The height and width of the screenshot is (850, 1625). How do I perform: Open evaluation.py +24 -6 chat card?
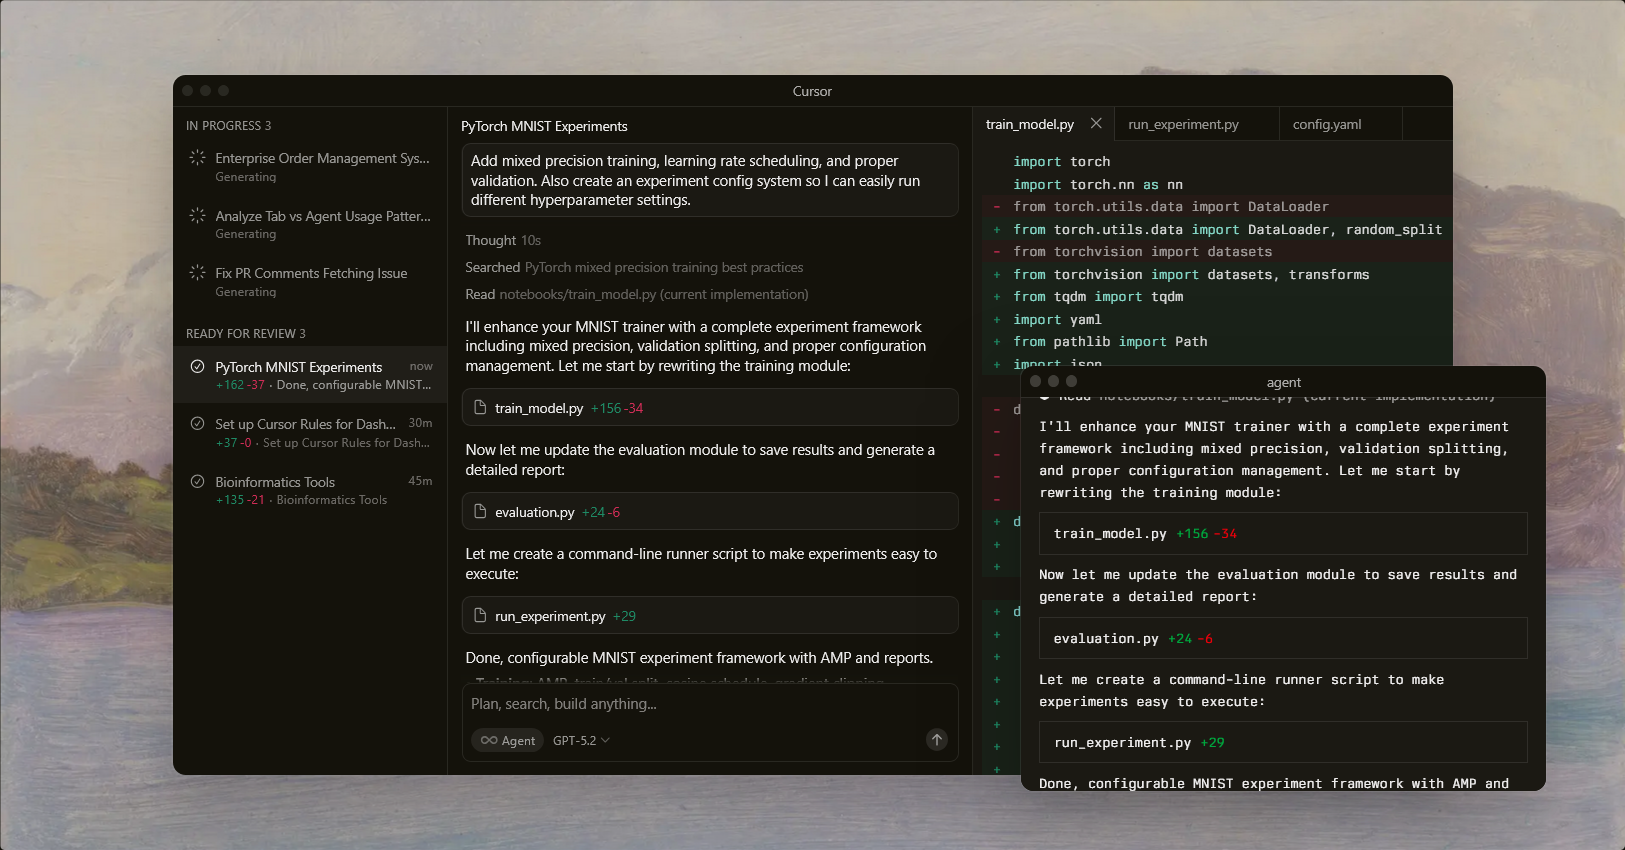point(710,512)
